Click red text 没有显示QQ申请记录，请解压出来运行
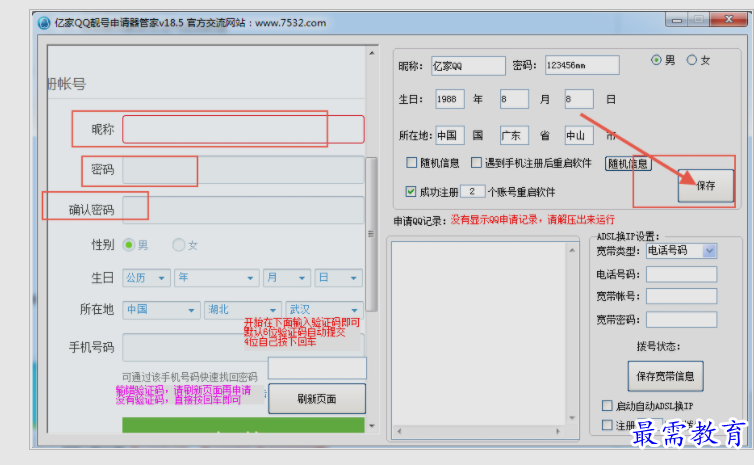 click(x=532, y=220)
